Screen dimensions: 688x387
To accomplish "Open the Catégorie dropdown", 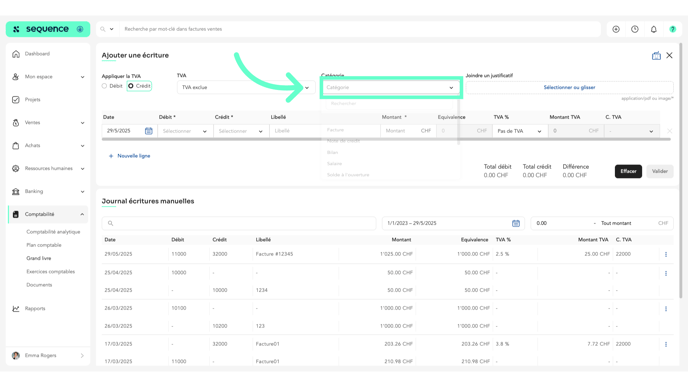I will [x=390, y=87].
